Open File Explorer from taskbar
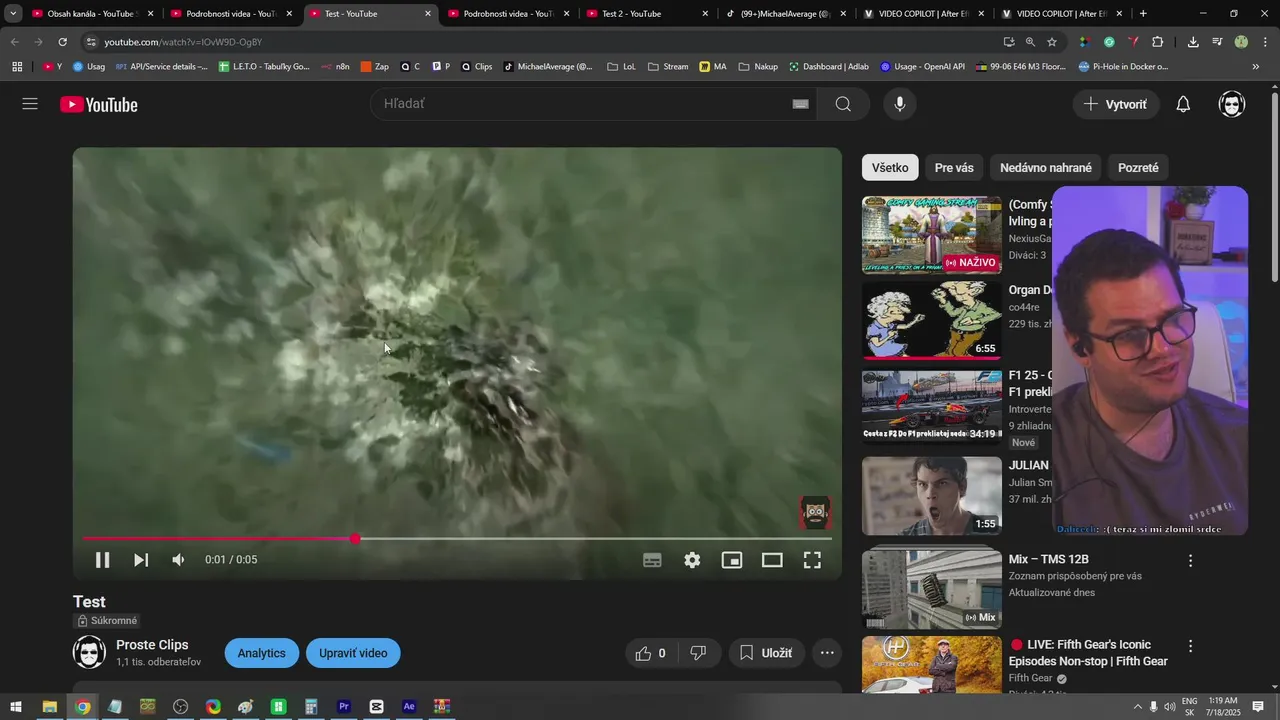Viewport: 1280px width, 720px height. tap(49, 707)
